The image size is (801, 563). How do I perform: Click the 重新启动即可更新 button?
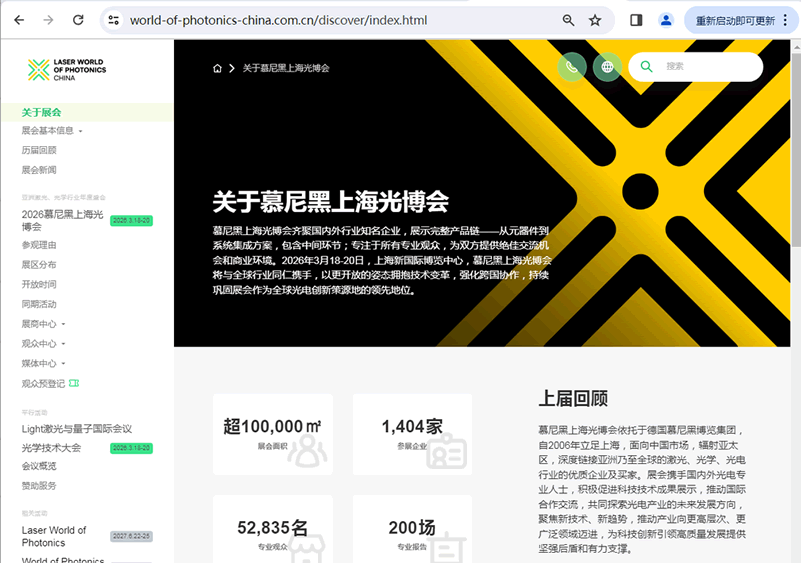[735, 21]
